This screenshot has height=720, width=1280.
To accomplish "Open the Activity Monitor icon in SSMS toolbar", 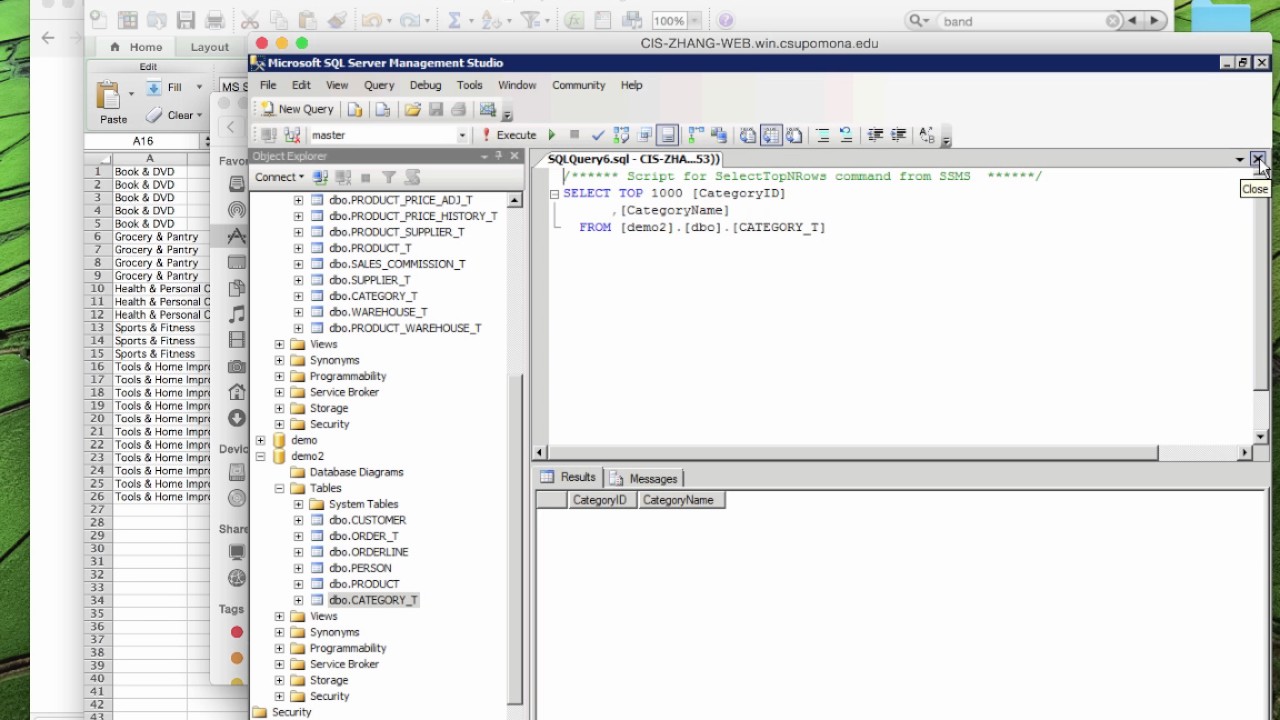I will [488, 110].
